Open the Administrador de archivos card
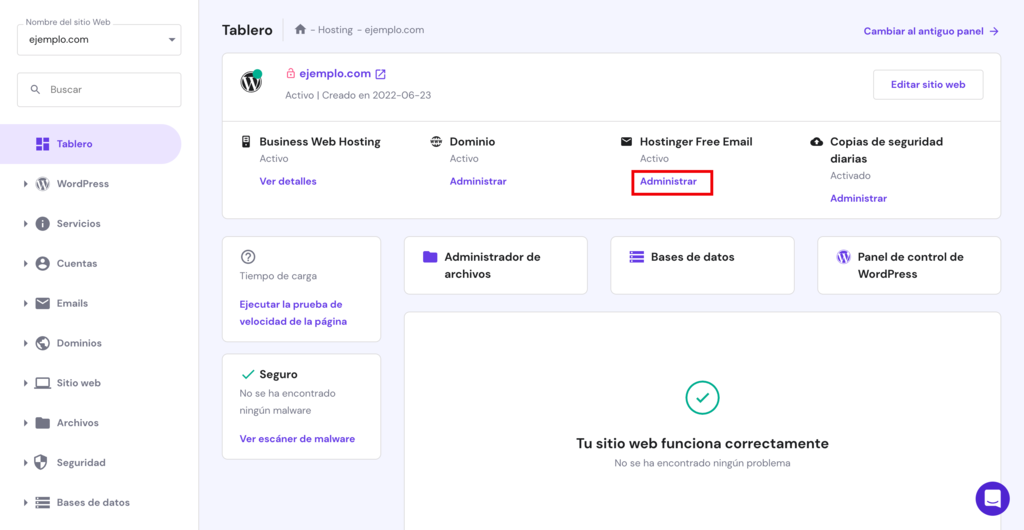 (496, 265)
